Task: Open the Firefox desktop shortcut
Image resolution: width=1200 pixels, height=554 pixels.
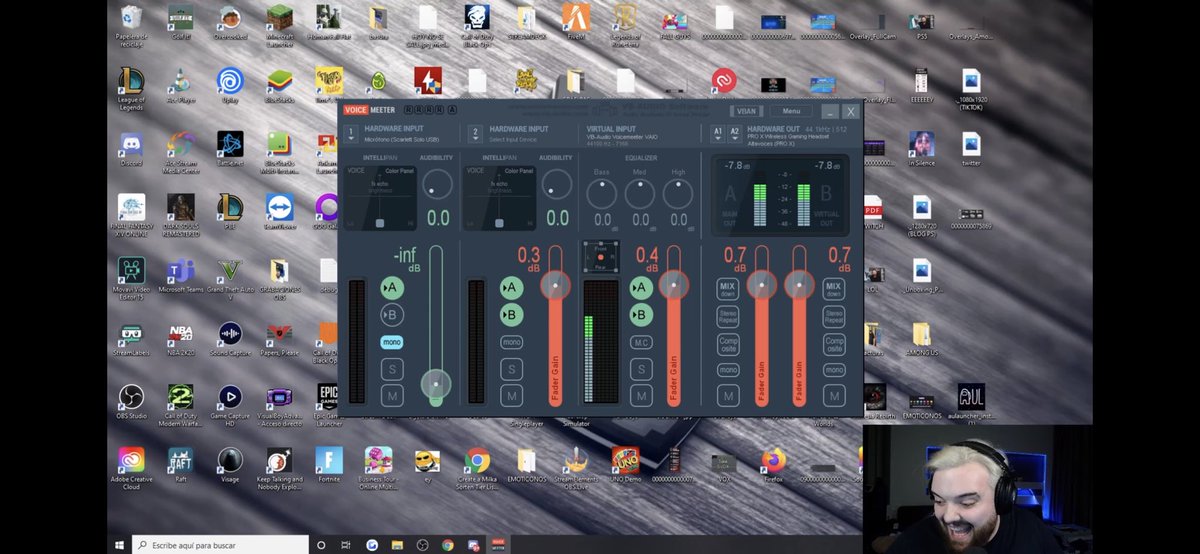Action: (773, 463)
